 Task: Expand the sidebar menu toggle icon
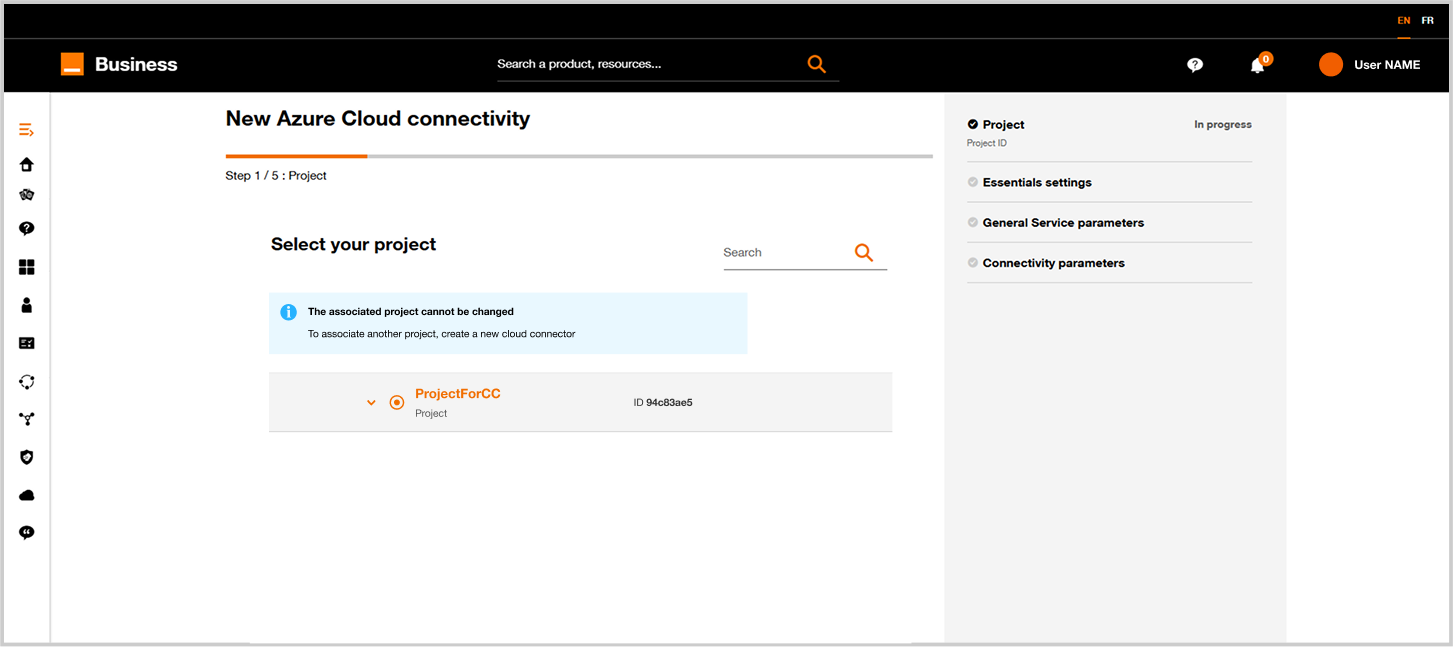27,130
